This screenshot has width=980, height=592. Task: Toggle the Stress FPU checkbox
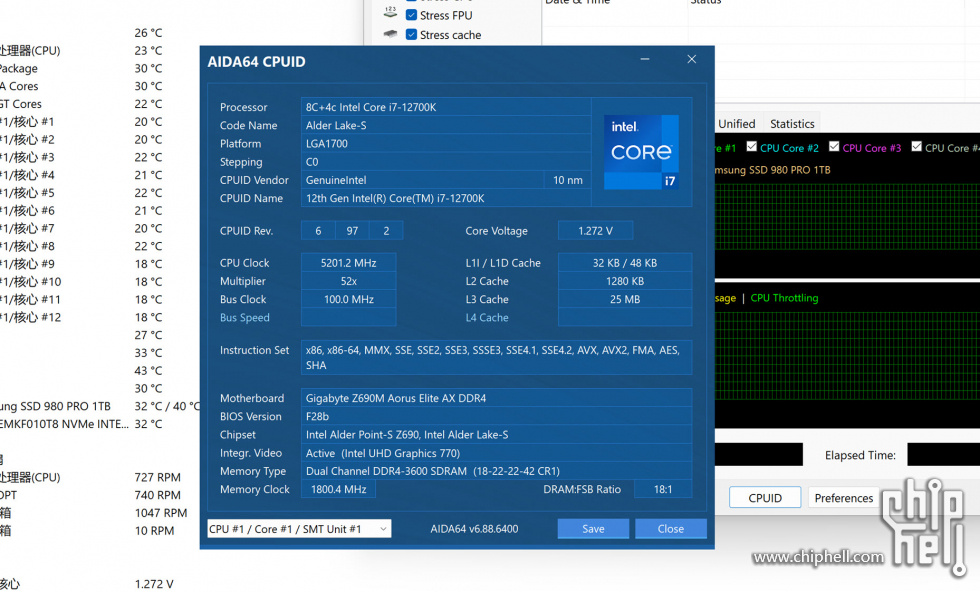[411, 15]
